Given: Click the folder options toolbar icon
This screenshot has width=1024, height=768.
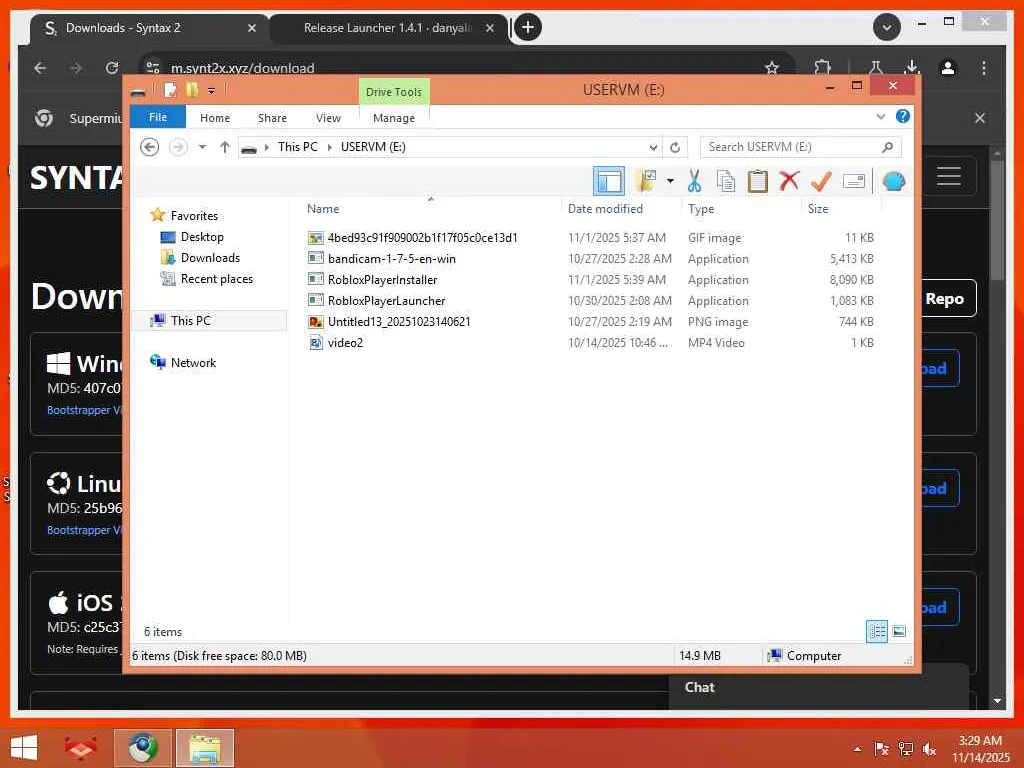Looking at the screenshot, I should [x=646, y=181].
